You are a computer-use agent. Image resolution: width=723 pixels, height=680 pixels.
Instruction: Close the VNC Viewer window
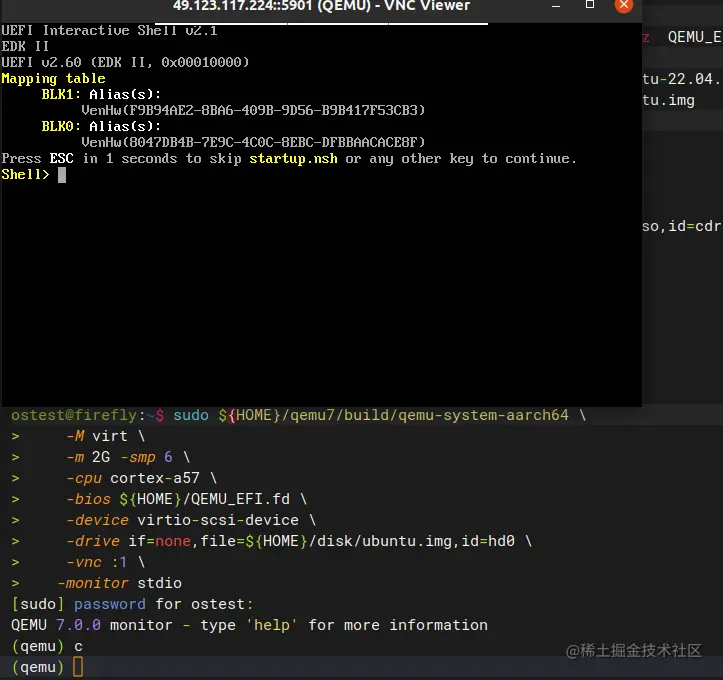(x=623, y=6)
